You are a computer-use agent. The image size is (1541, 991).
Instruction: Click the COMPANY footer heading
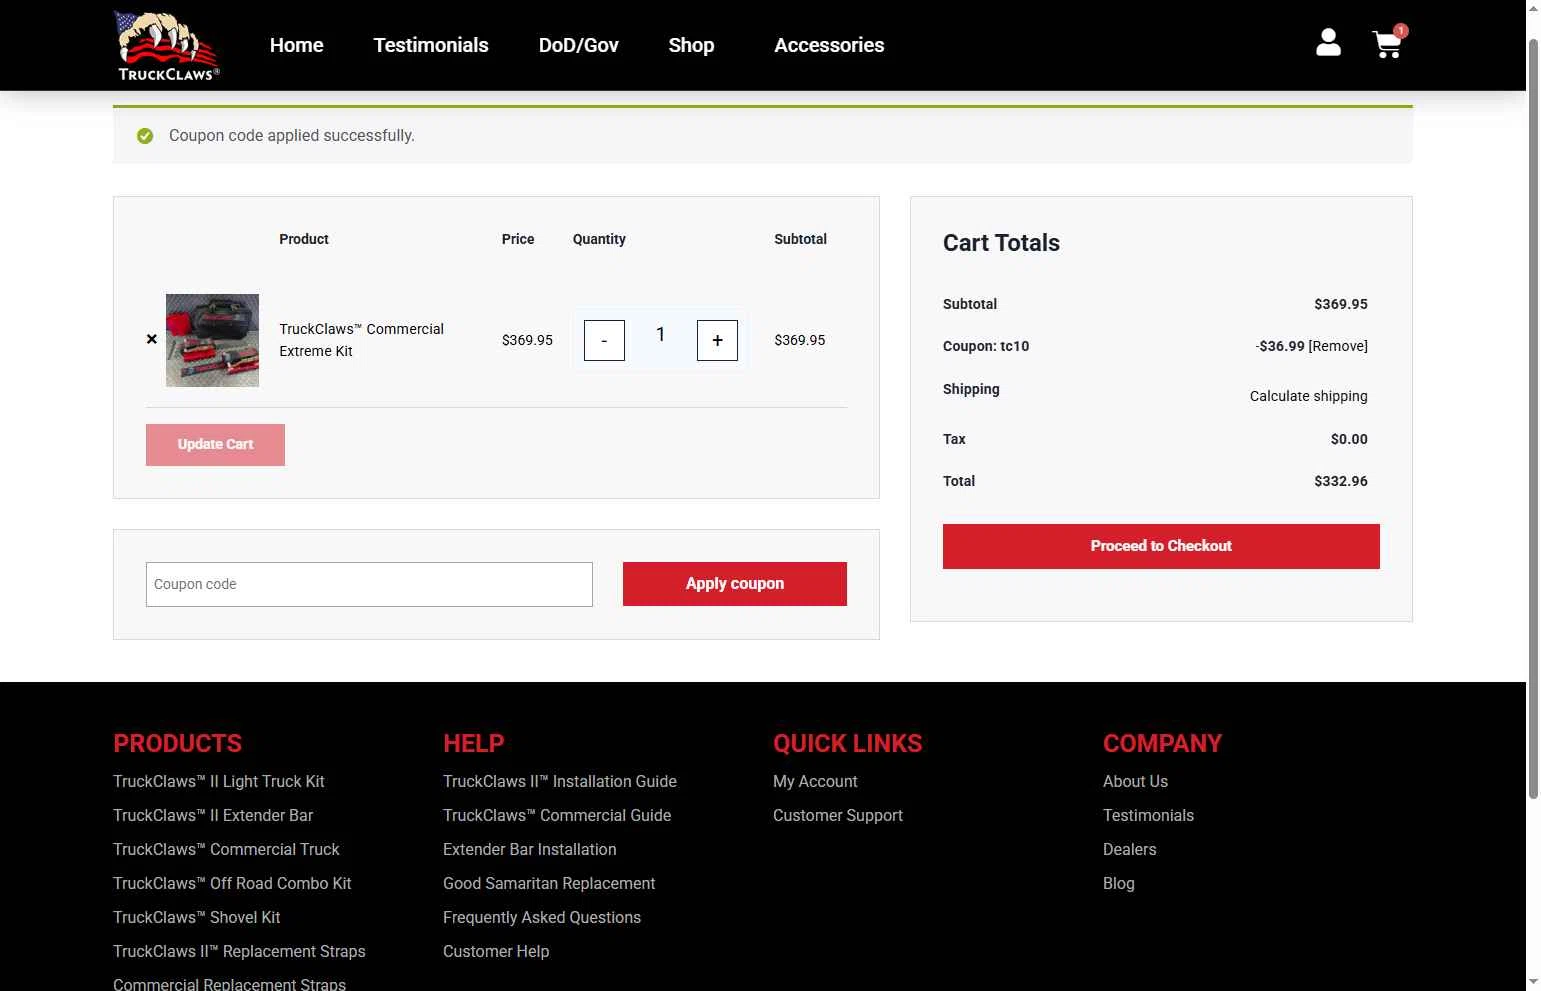click(1162, 744)
